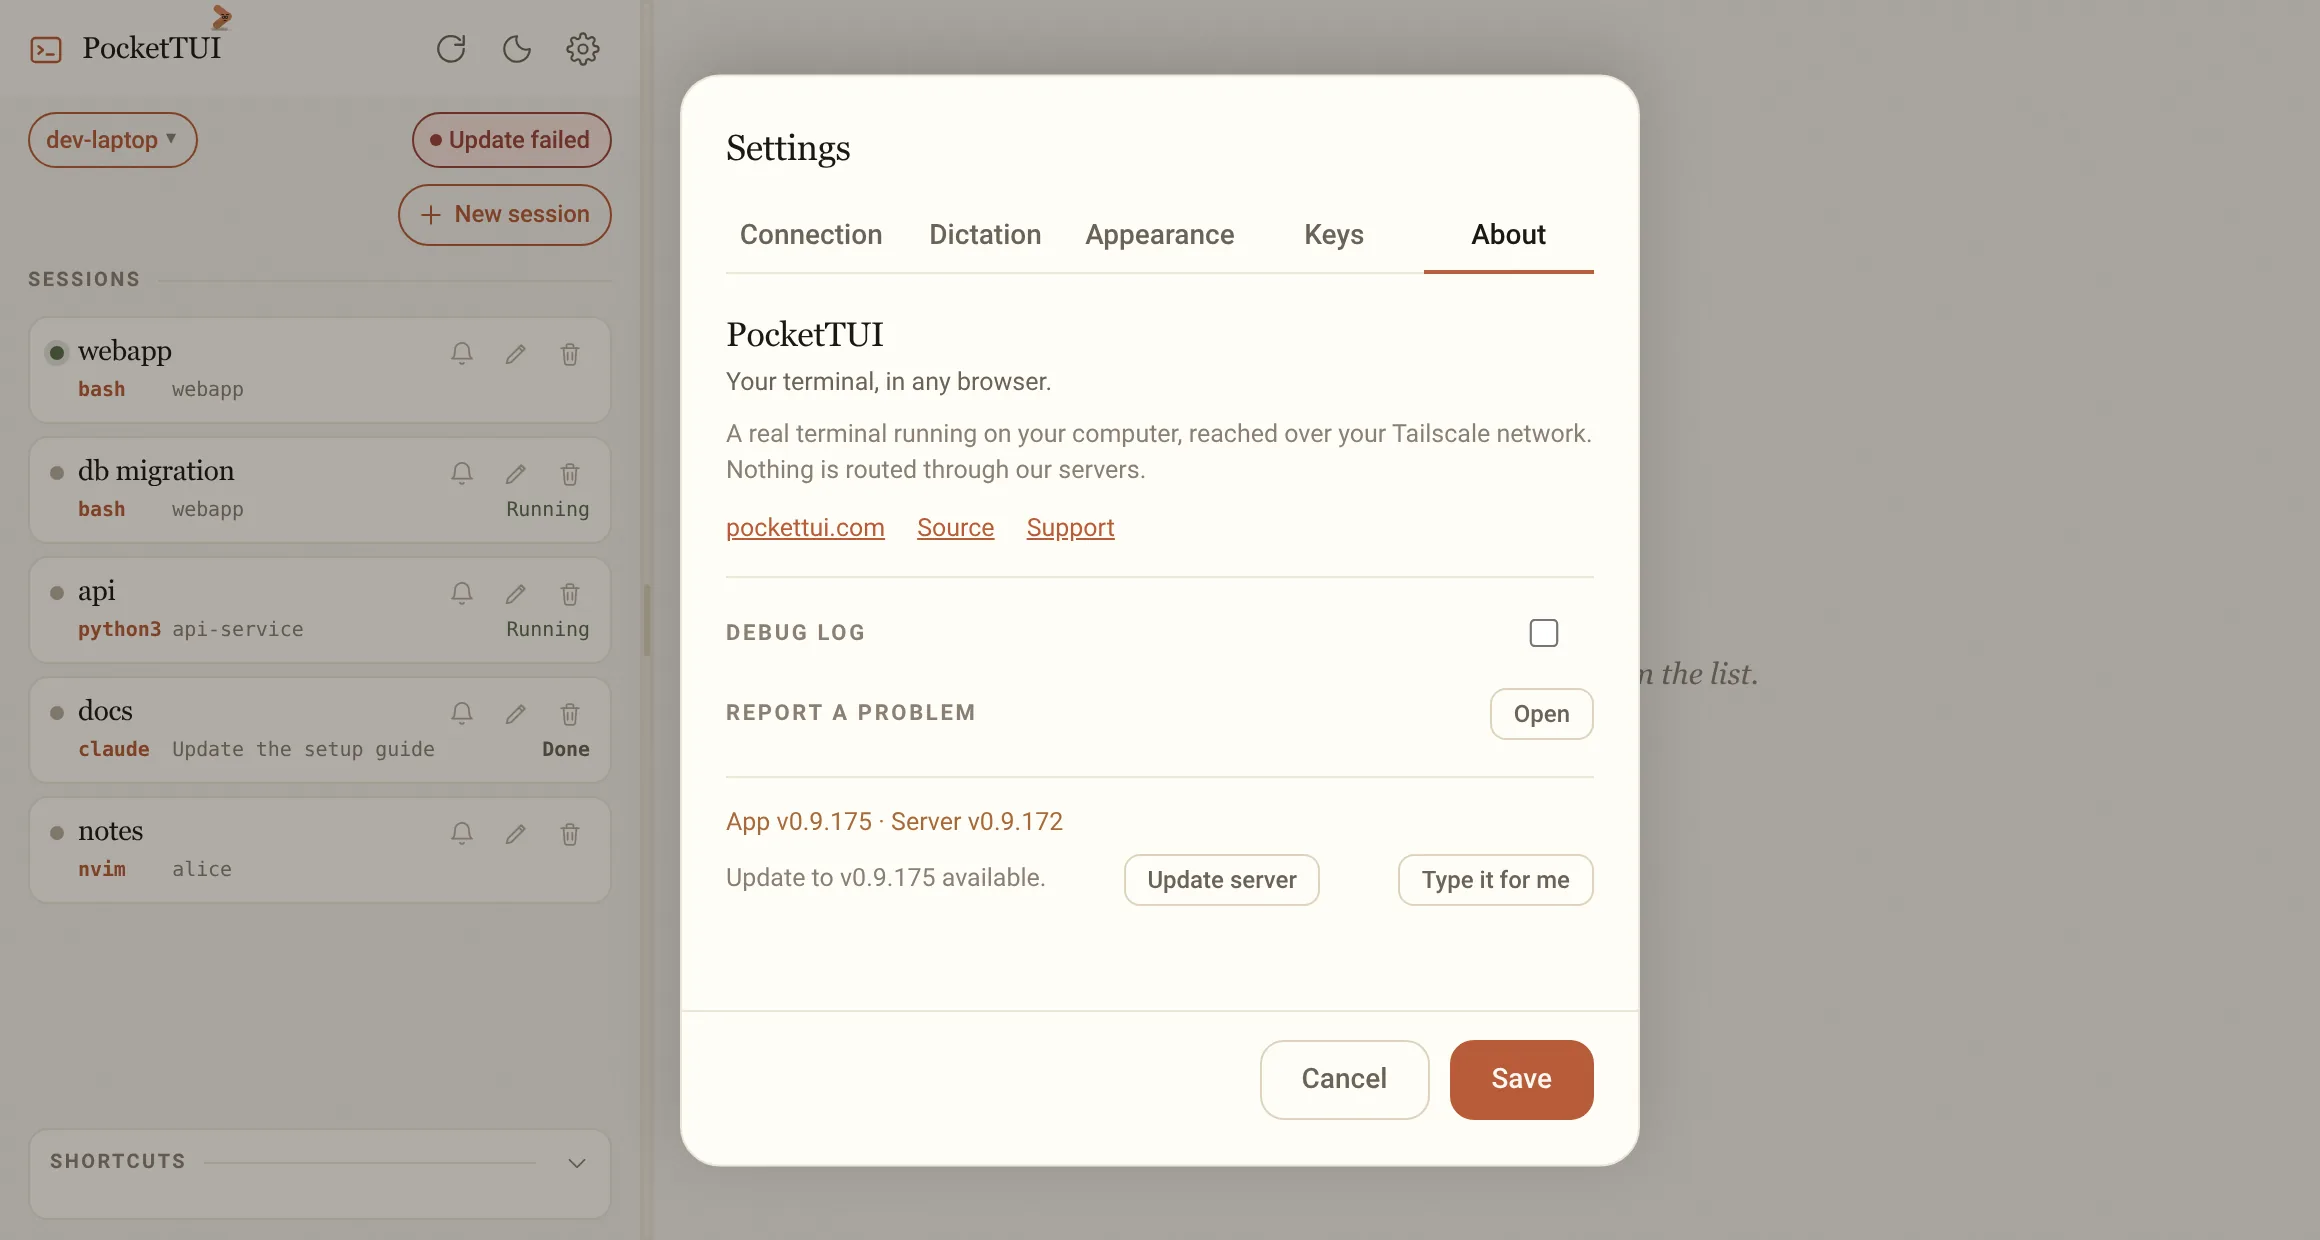The image size is (2320, 1240).
Task: Delete the api session with trash icon
Action: [570, 593]
